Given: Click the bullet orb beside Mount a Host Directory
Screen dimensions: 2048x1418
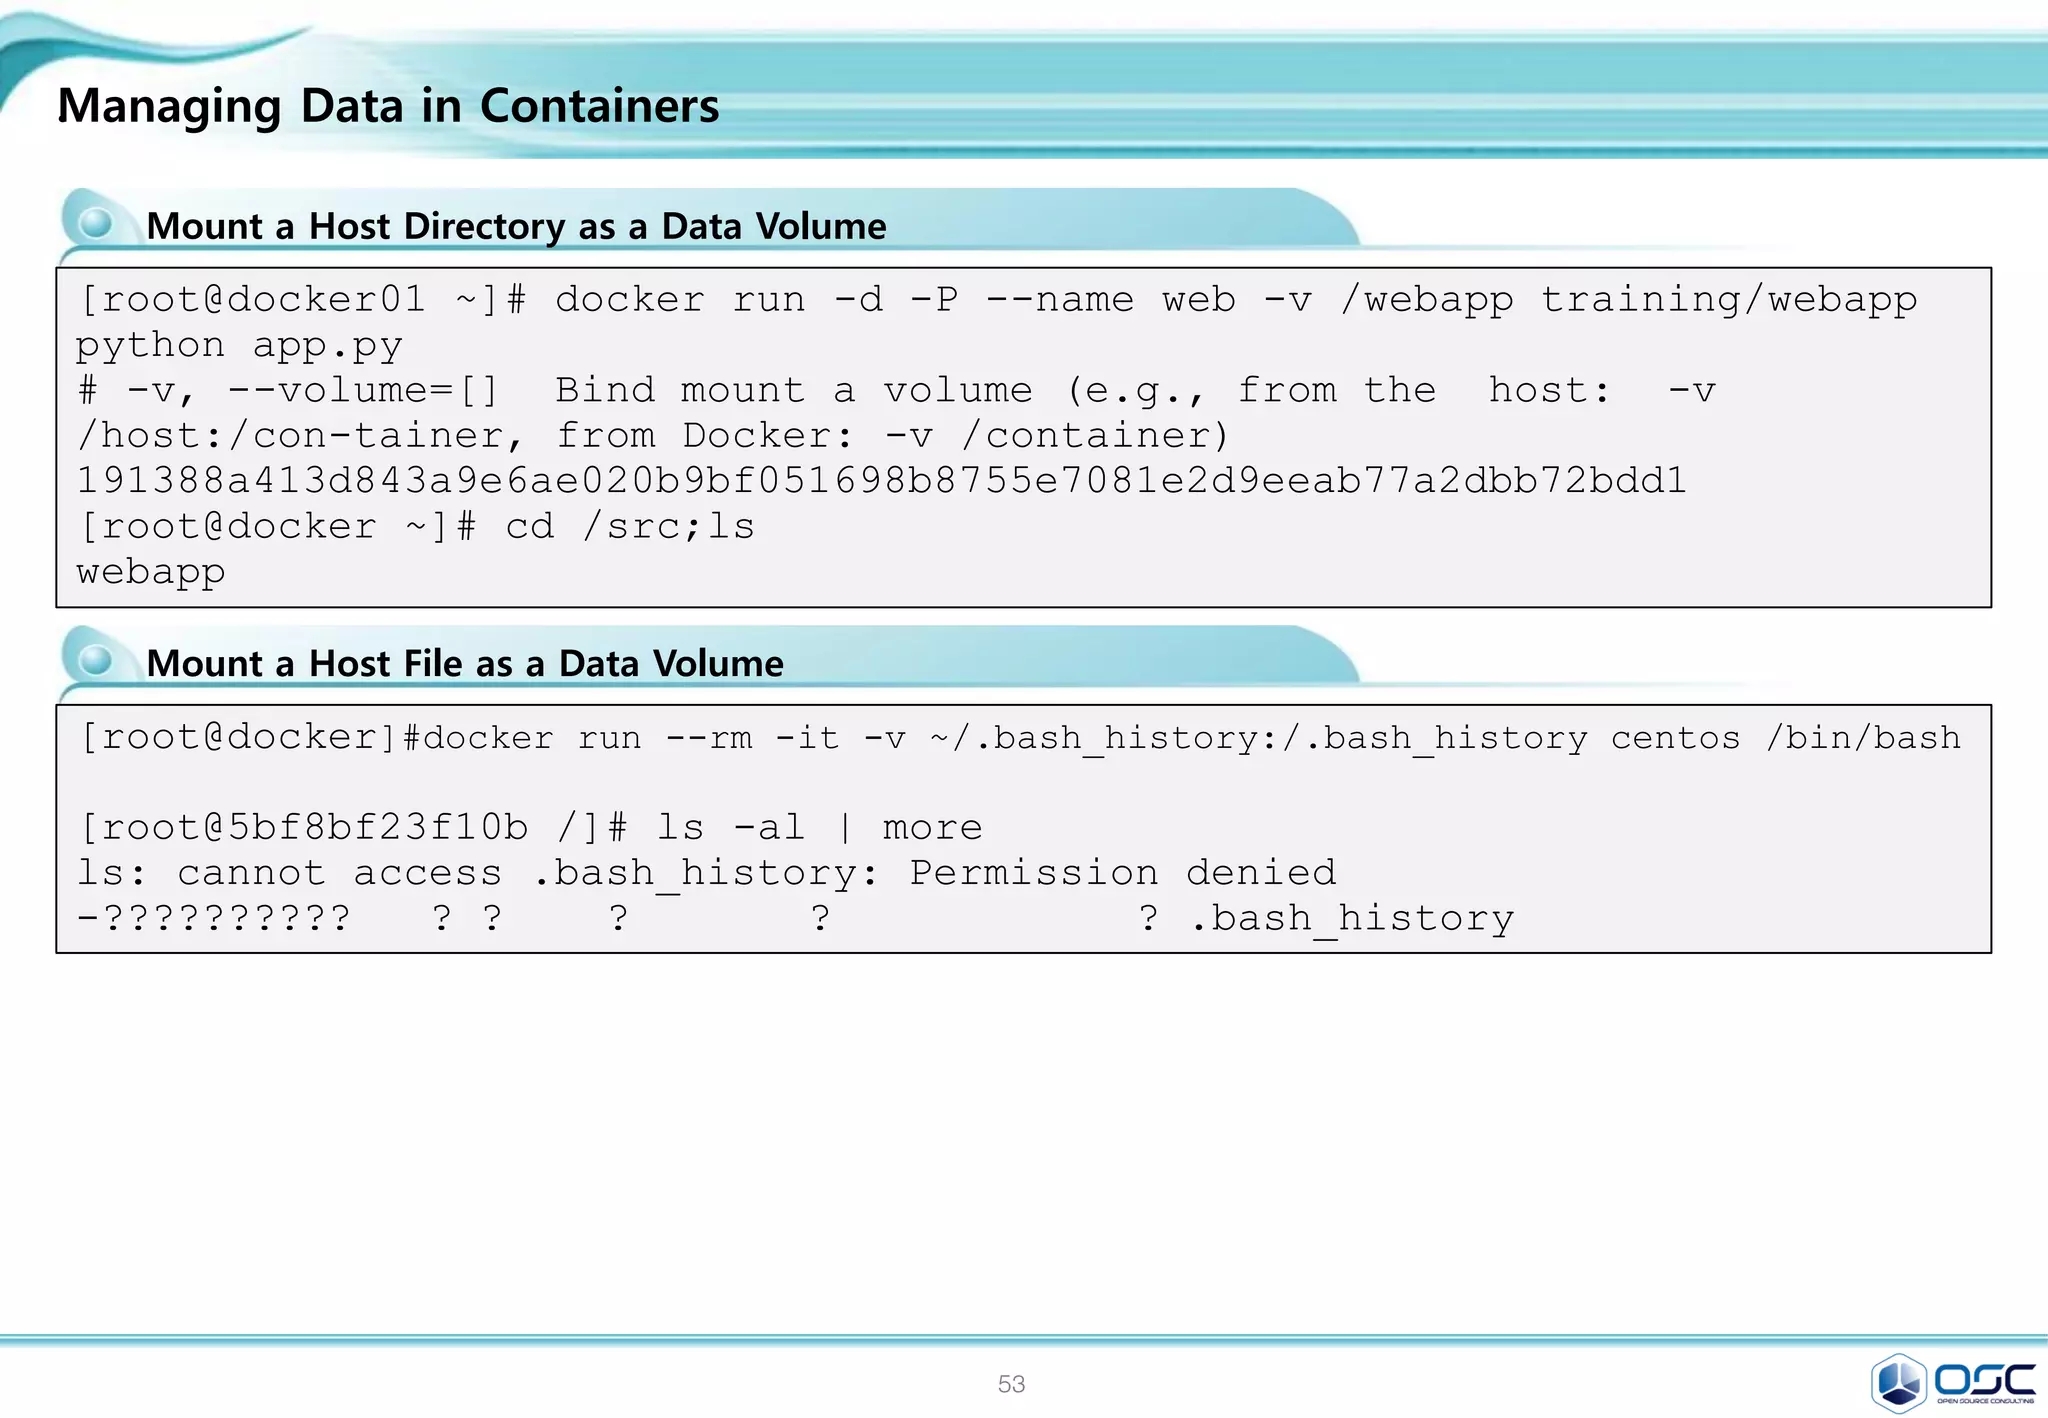Looking at the screenshot, I should click(x=97, y=222).
